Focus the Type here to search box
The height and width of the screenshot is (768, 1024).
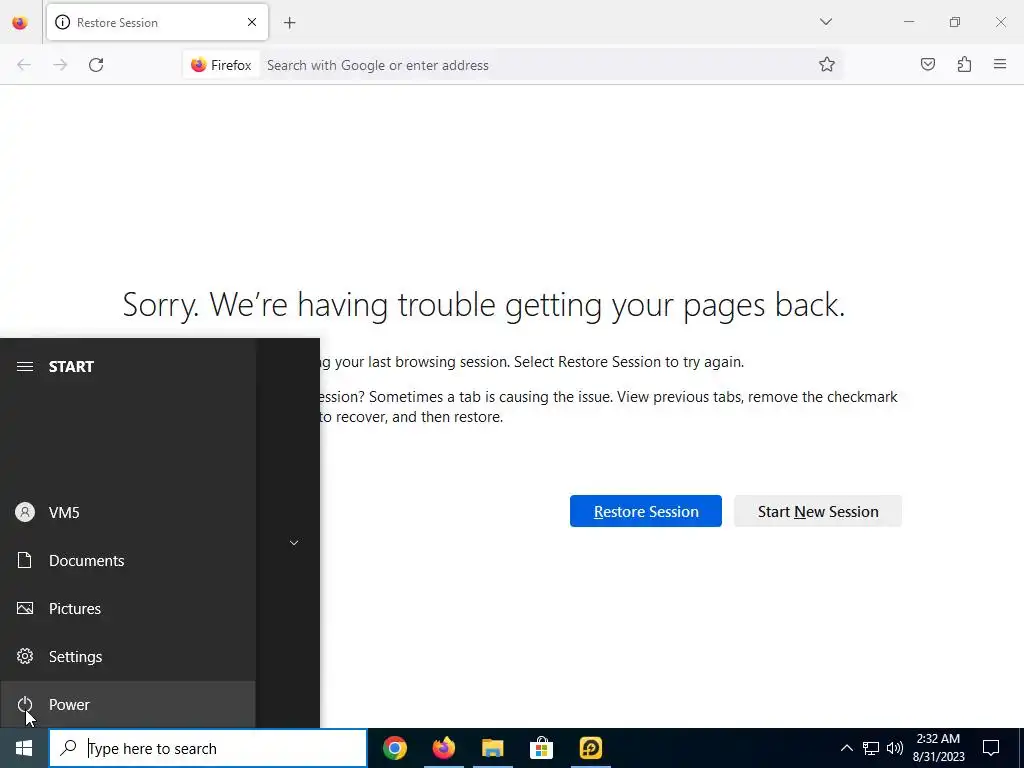[x=208, y=748]
